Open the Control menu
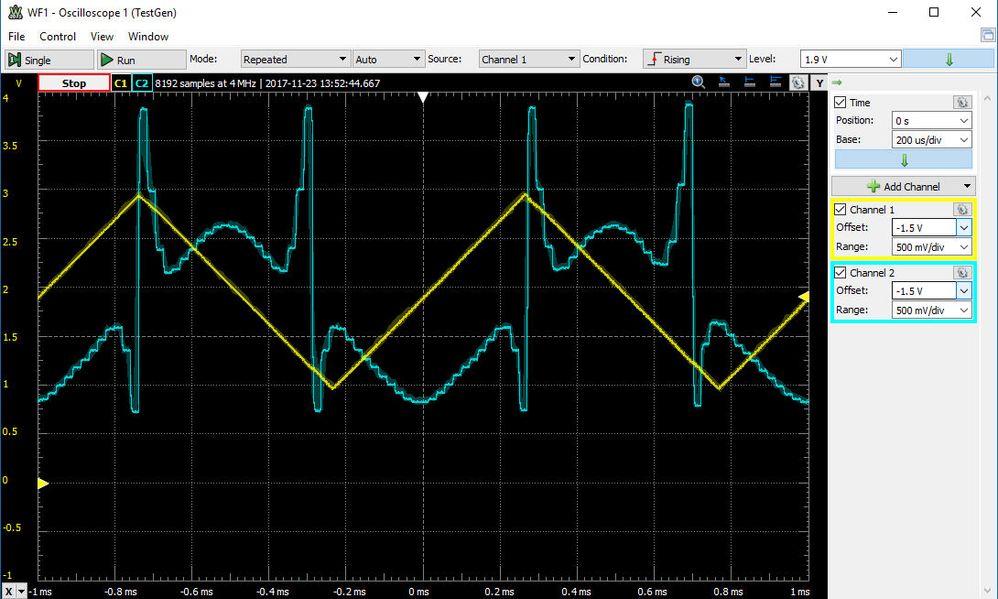 tap(57, 36)
